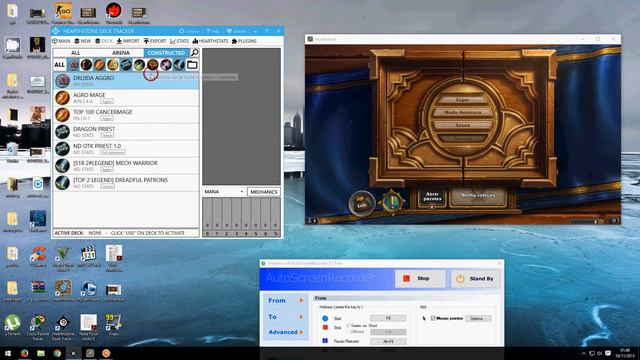Filter decks by Warlock class icon
Image resolution: width=640 pixels, height=360 pixels.
point(166,65)
